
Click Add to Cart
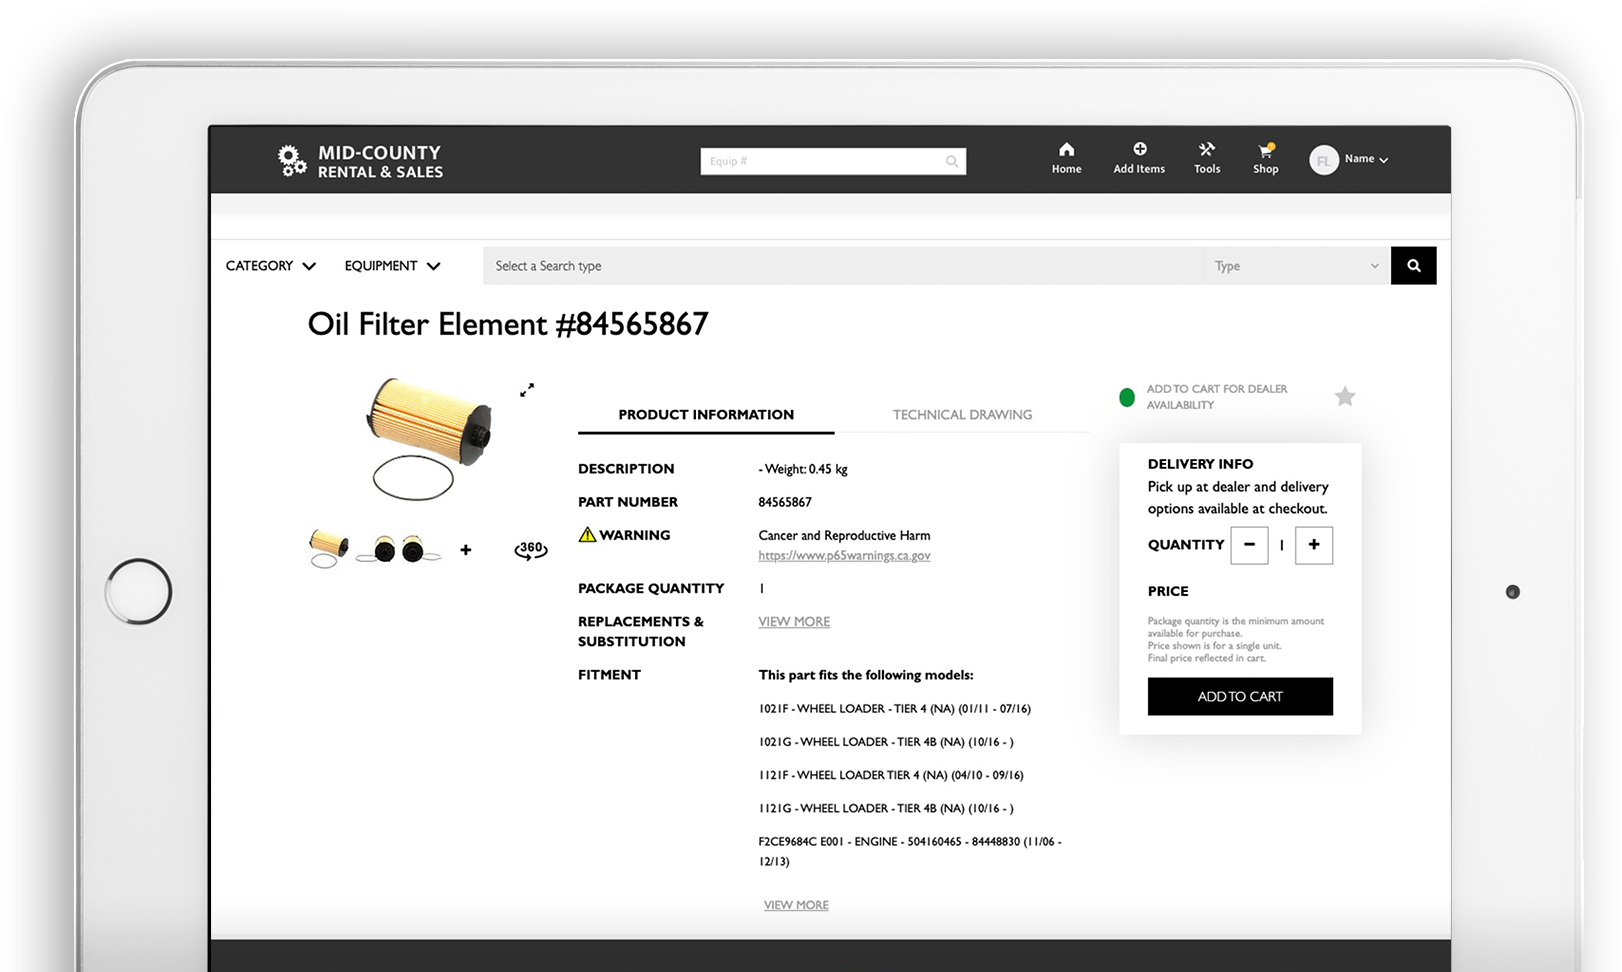click(x=1240, y=696)
